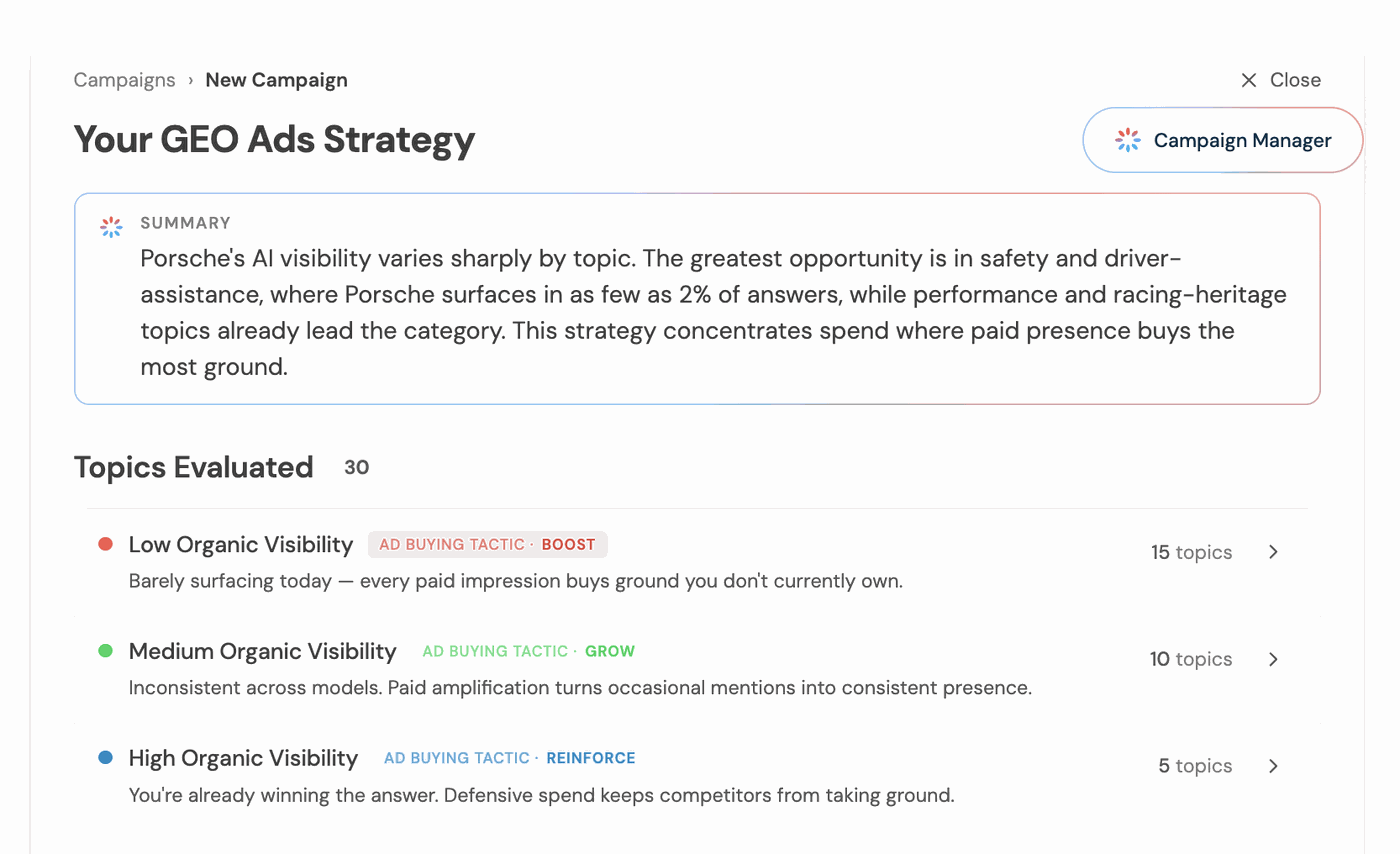The width and height of the screenshot is (1400, 854).
Task: Click the green Medium Organic Visibility dot
Action: (x=105, y=651)
